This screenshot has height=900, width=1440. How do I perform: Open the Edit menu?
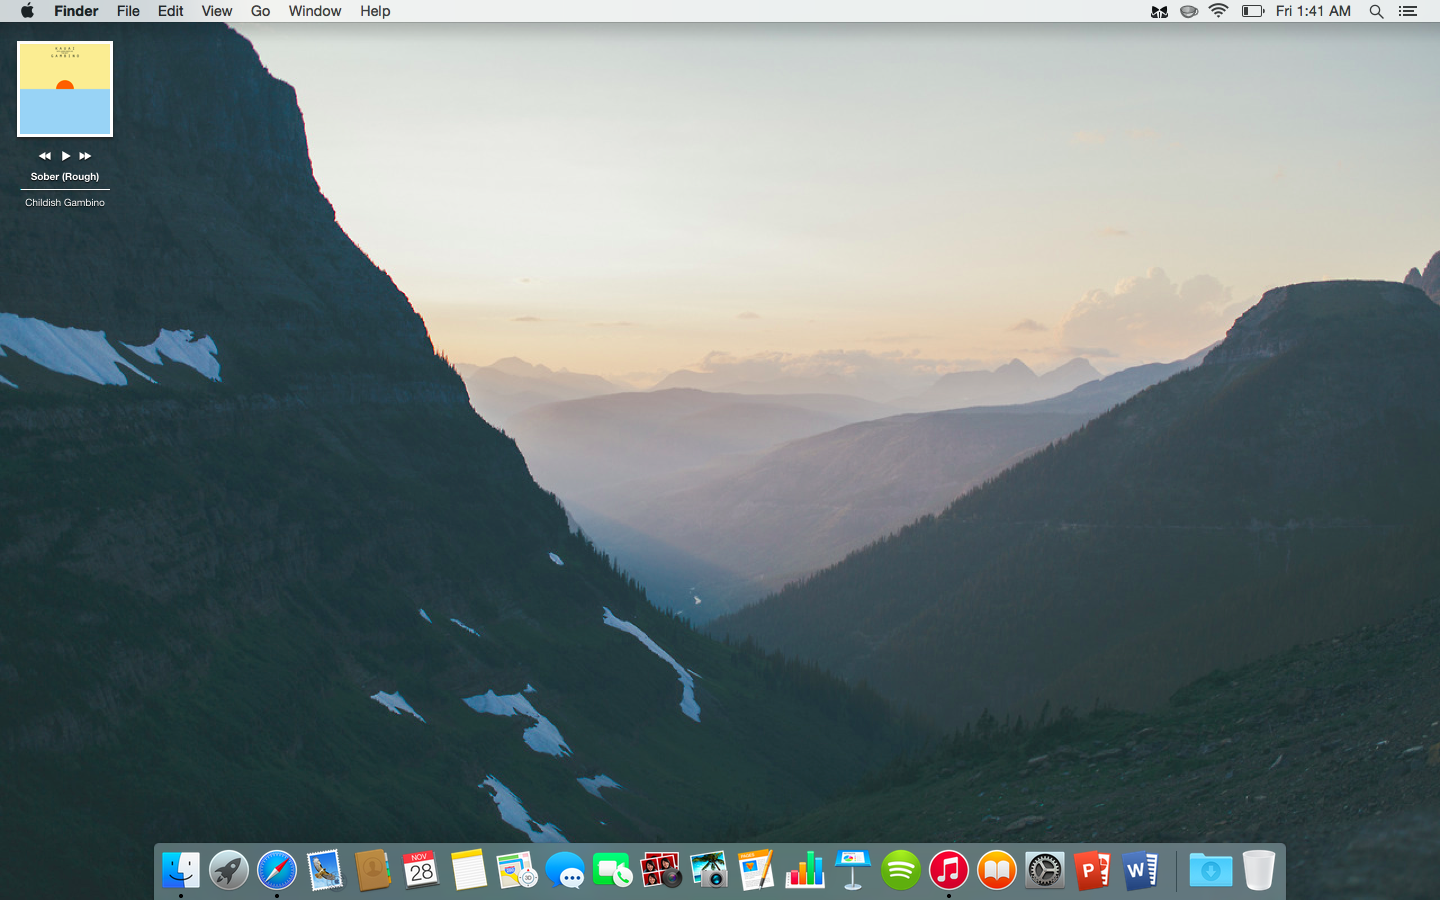171,11
